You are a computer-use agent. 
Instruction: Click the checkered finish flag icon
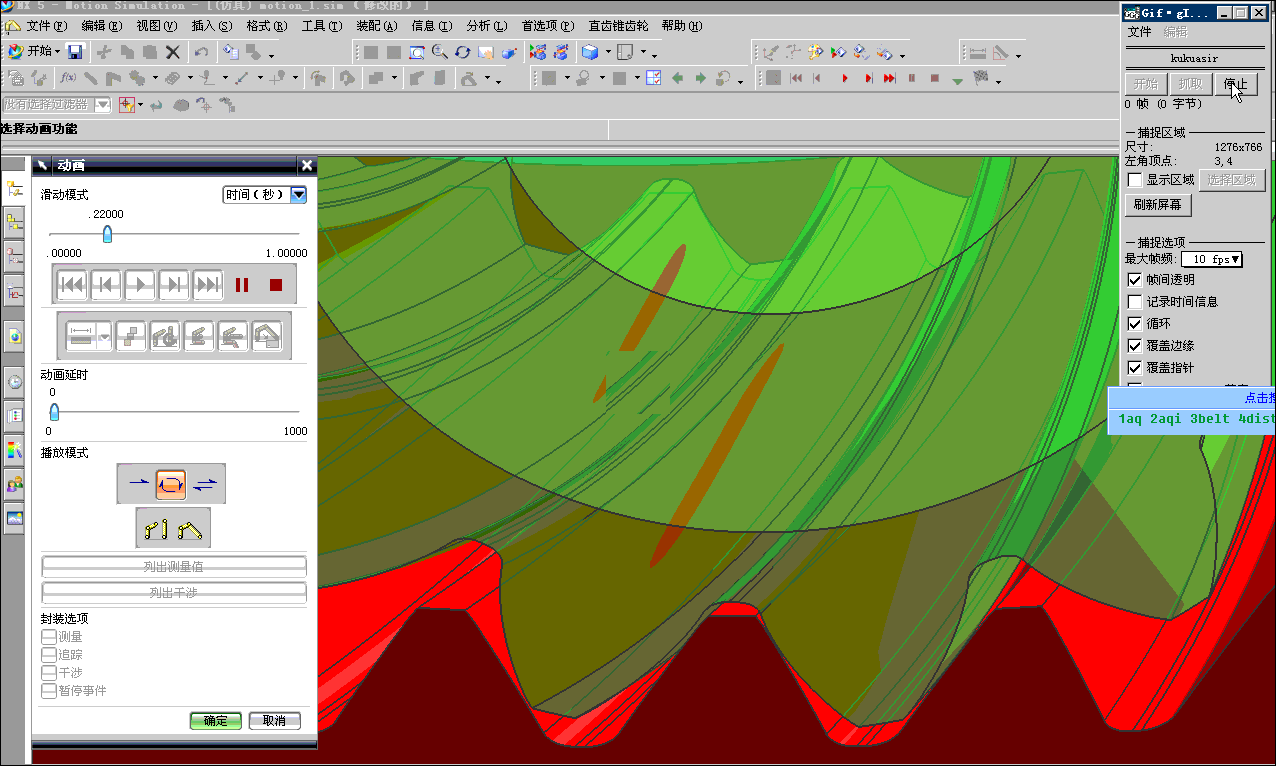(980, 78)
